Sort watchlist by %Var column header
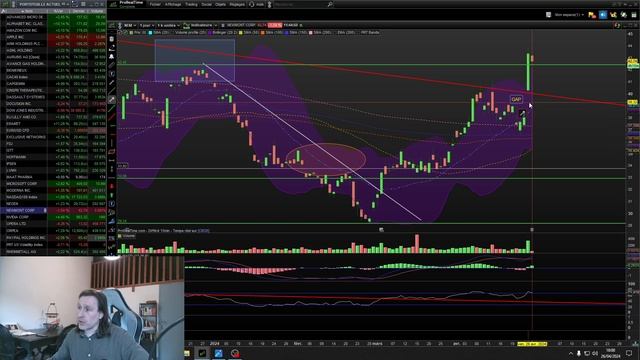Viewport: 640px width, 360px height. (58, 11)
